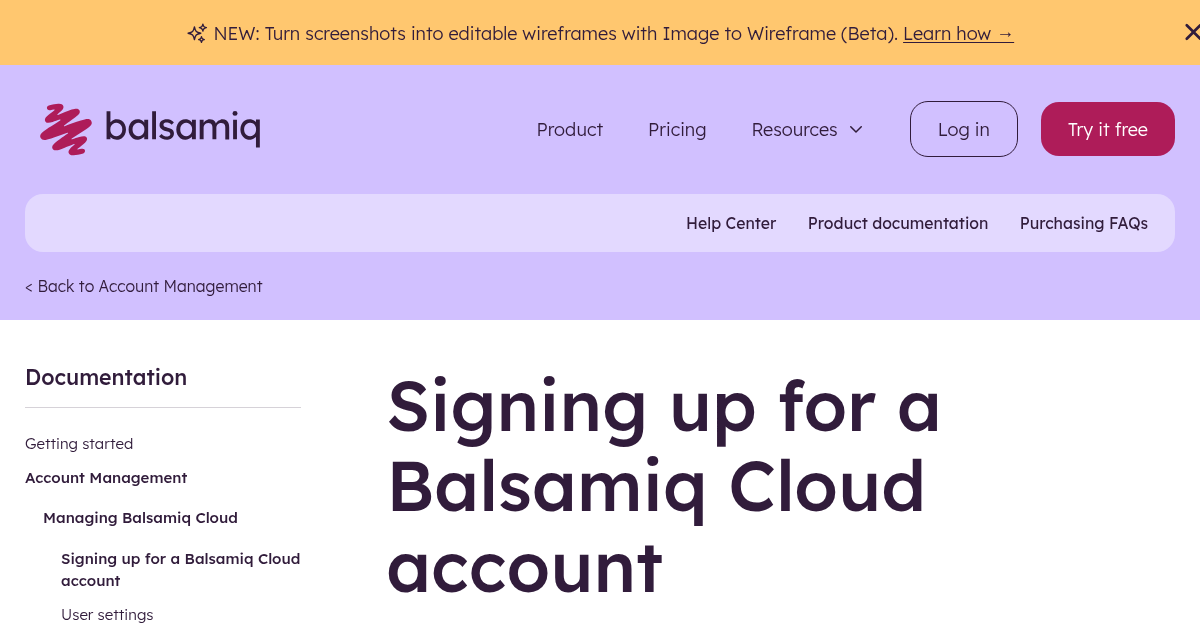Click the Balsamiq squiggle logo
1200x627 pixels.
(x=65, y=128)
